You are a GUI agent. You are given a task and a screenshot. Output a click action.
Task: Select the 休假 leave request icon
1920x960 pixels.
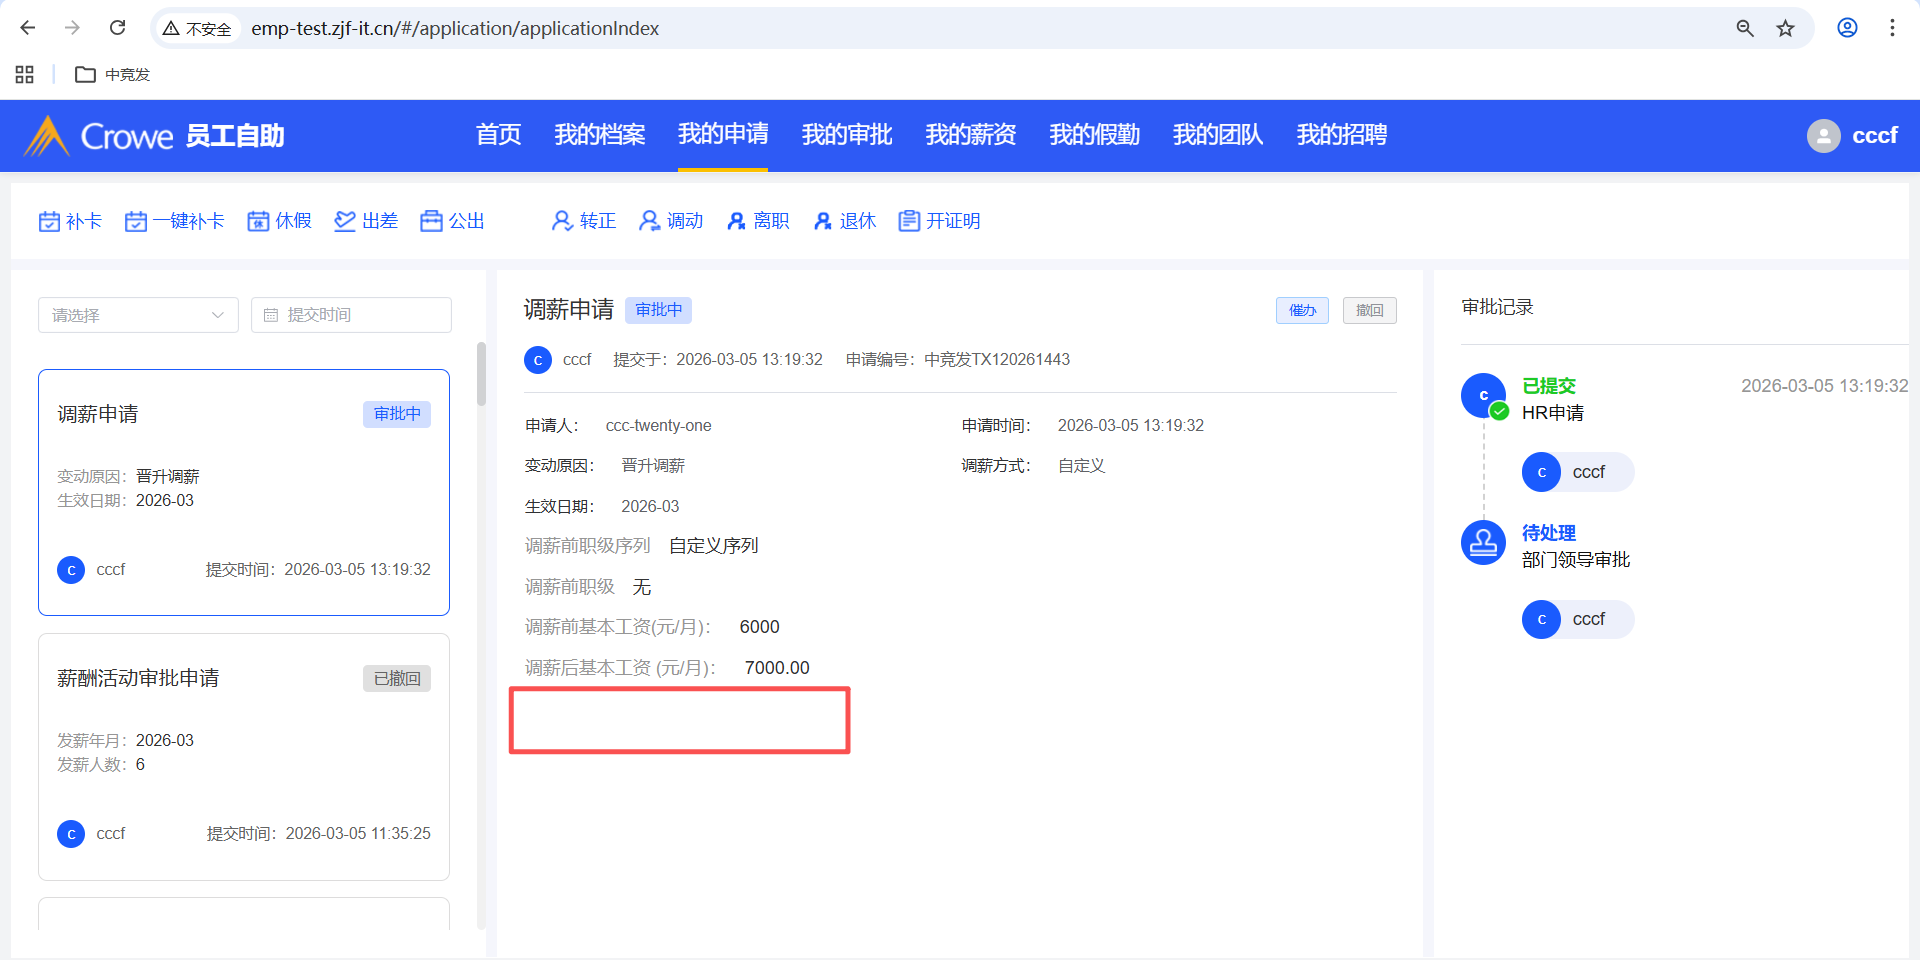coord(259,221)
